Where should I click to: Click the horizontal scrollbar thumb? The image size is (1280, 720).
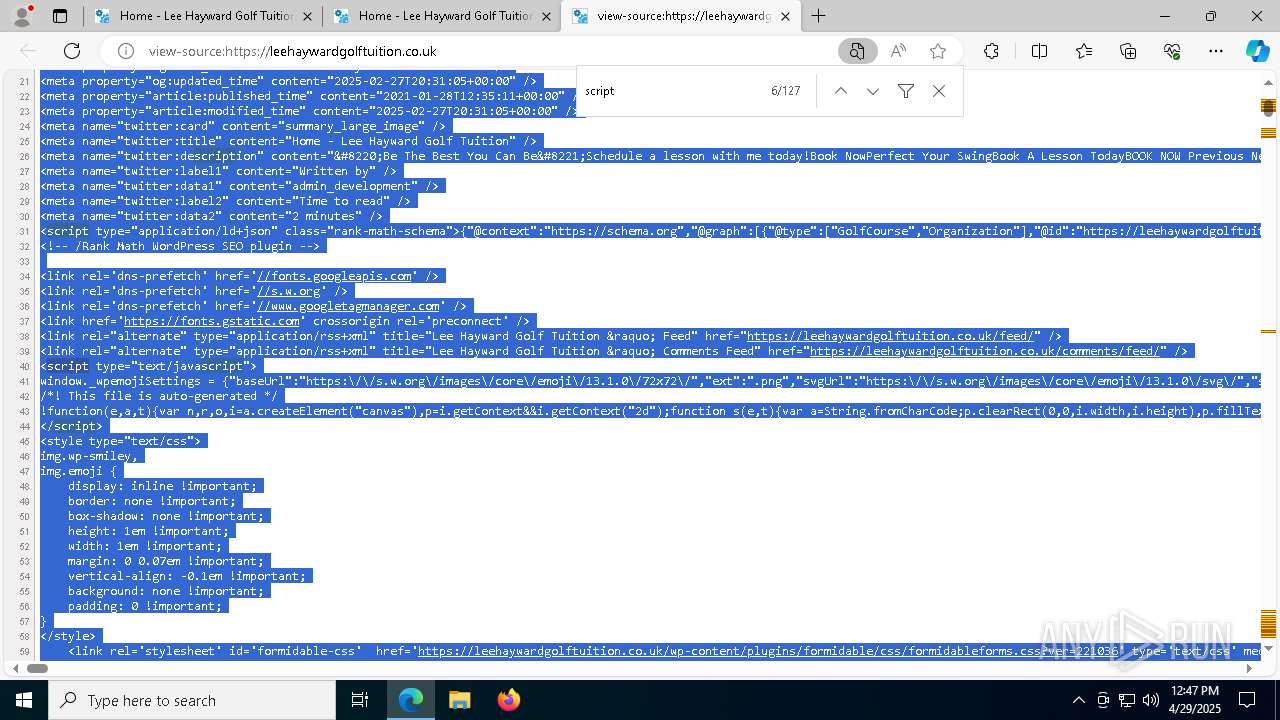click(37, 668)
